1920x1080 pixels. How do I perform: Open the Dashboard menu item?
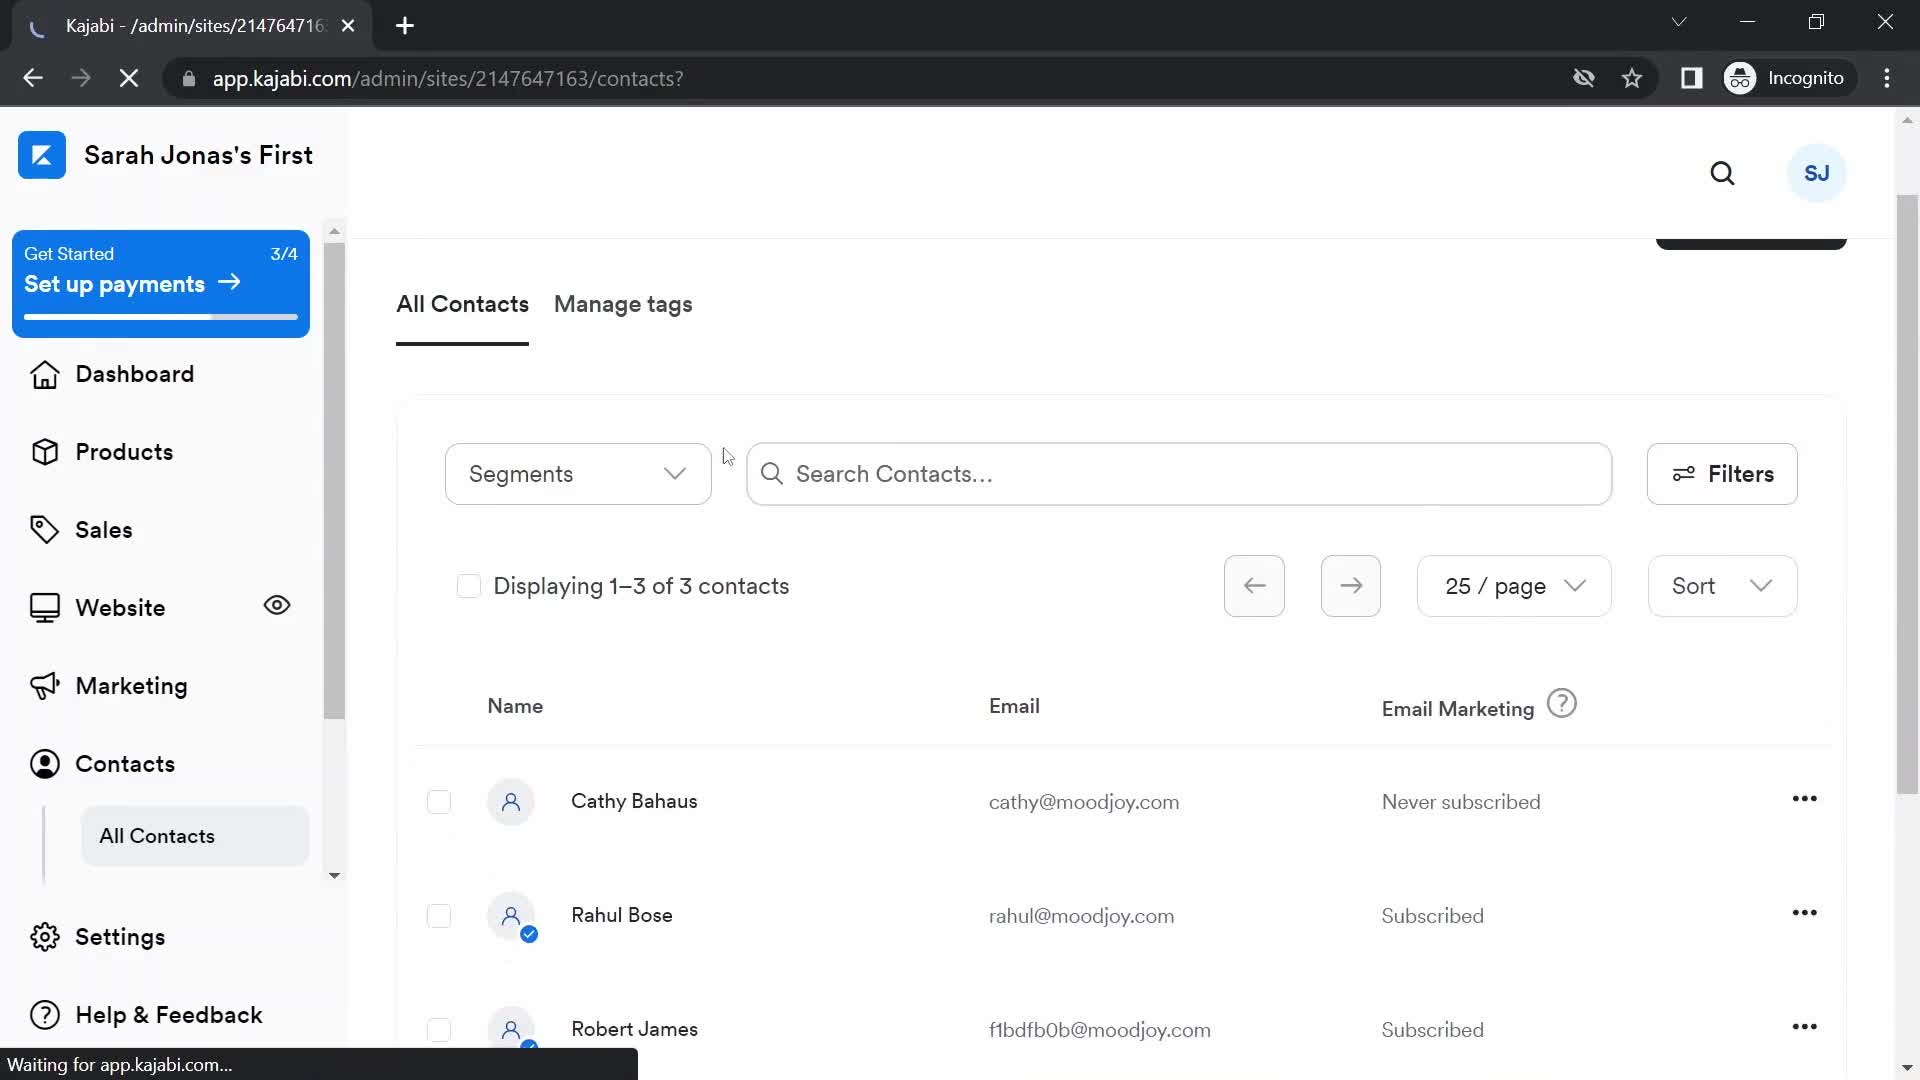click(134, 374)
